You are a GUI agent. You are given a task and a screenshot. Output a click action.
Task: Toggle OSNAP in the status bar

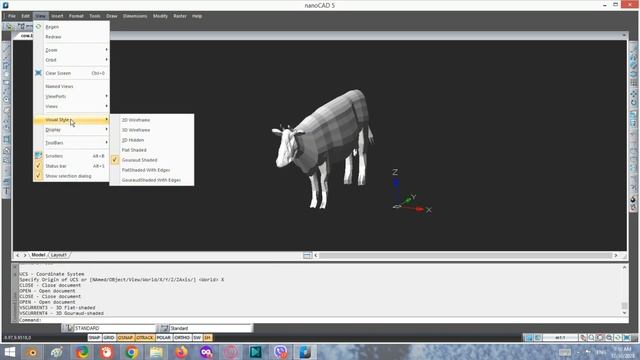point(125,338)
